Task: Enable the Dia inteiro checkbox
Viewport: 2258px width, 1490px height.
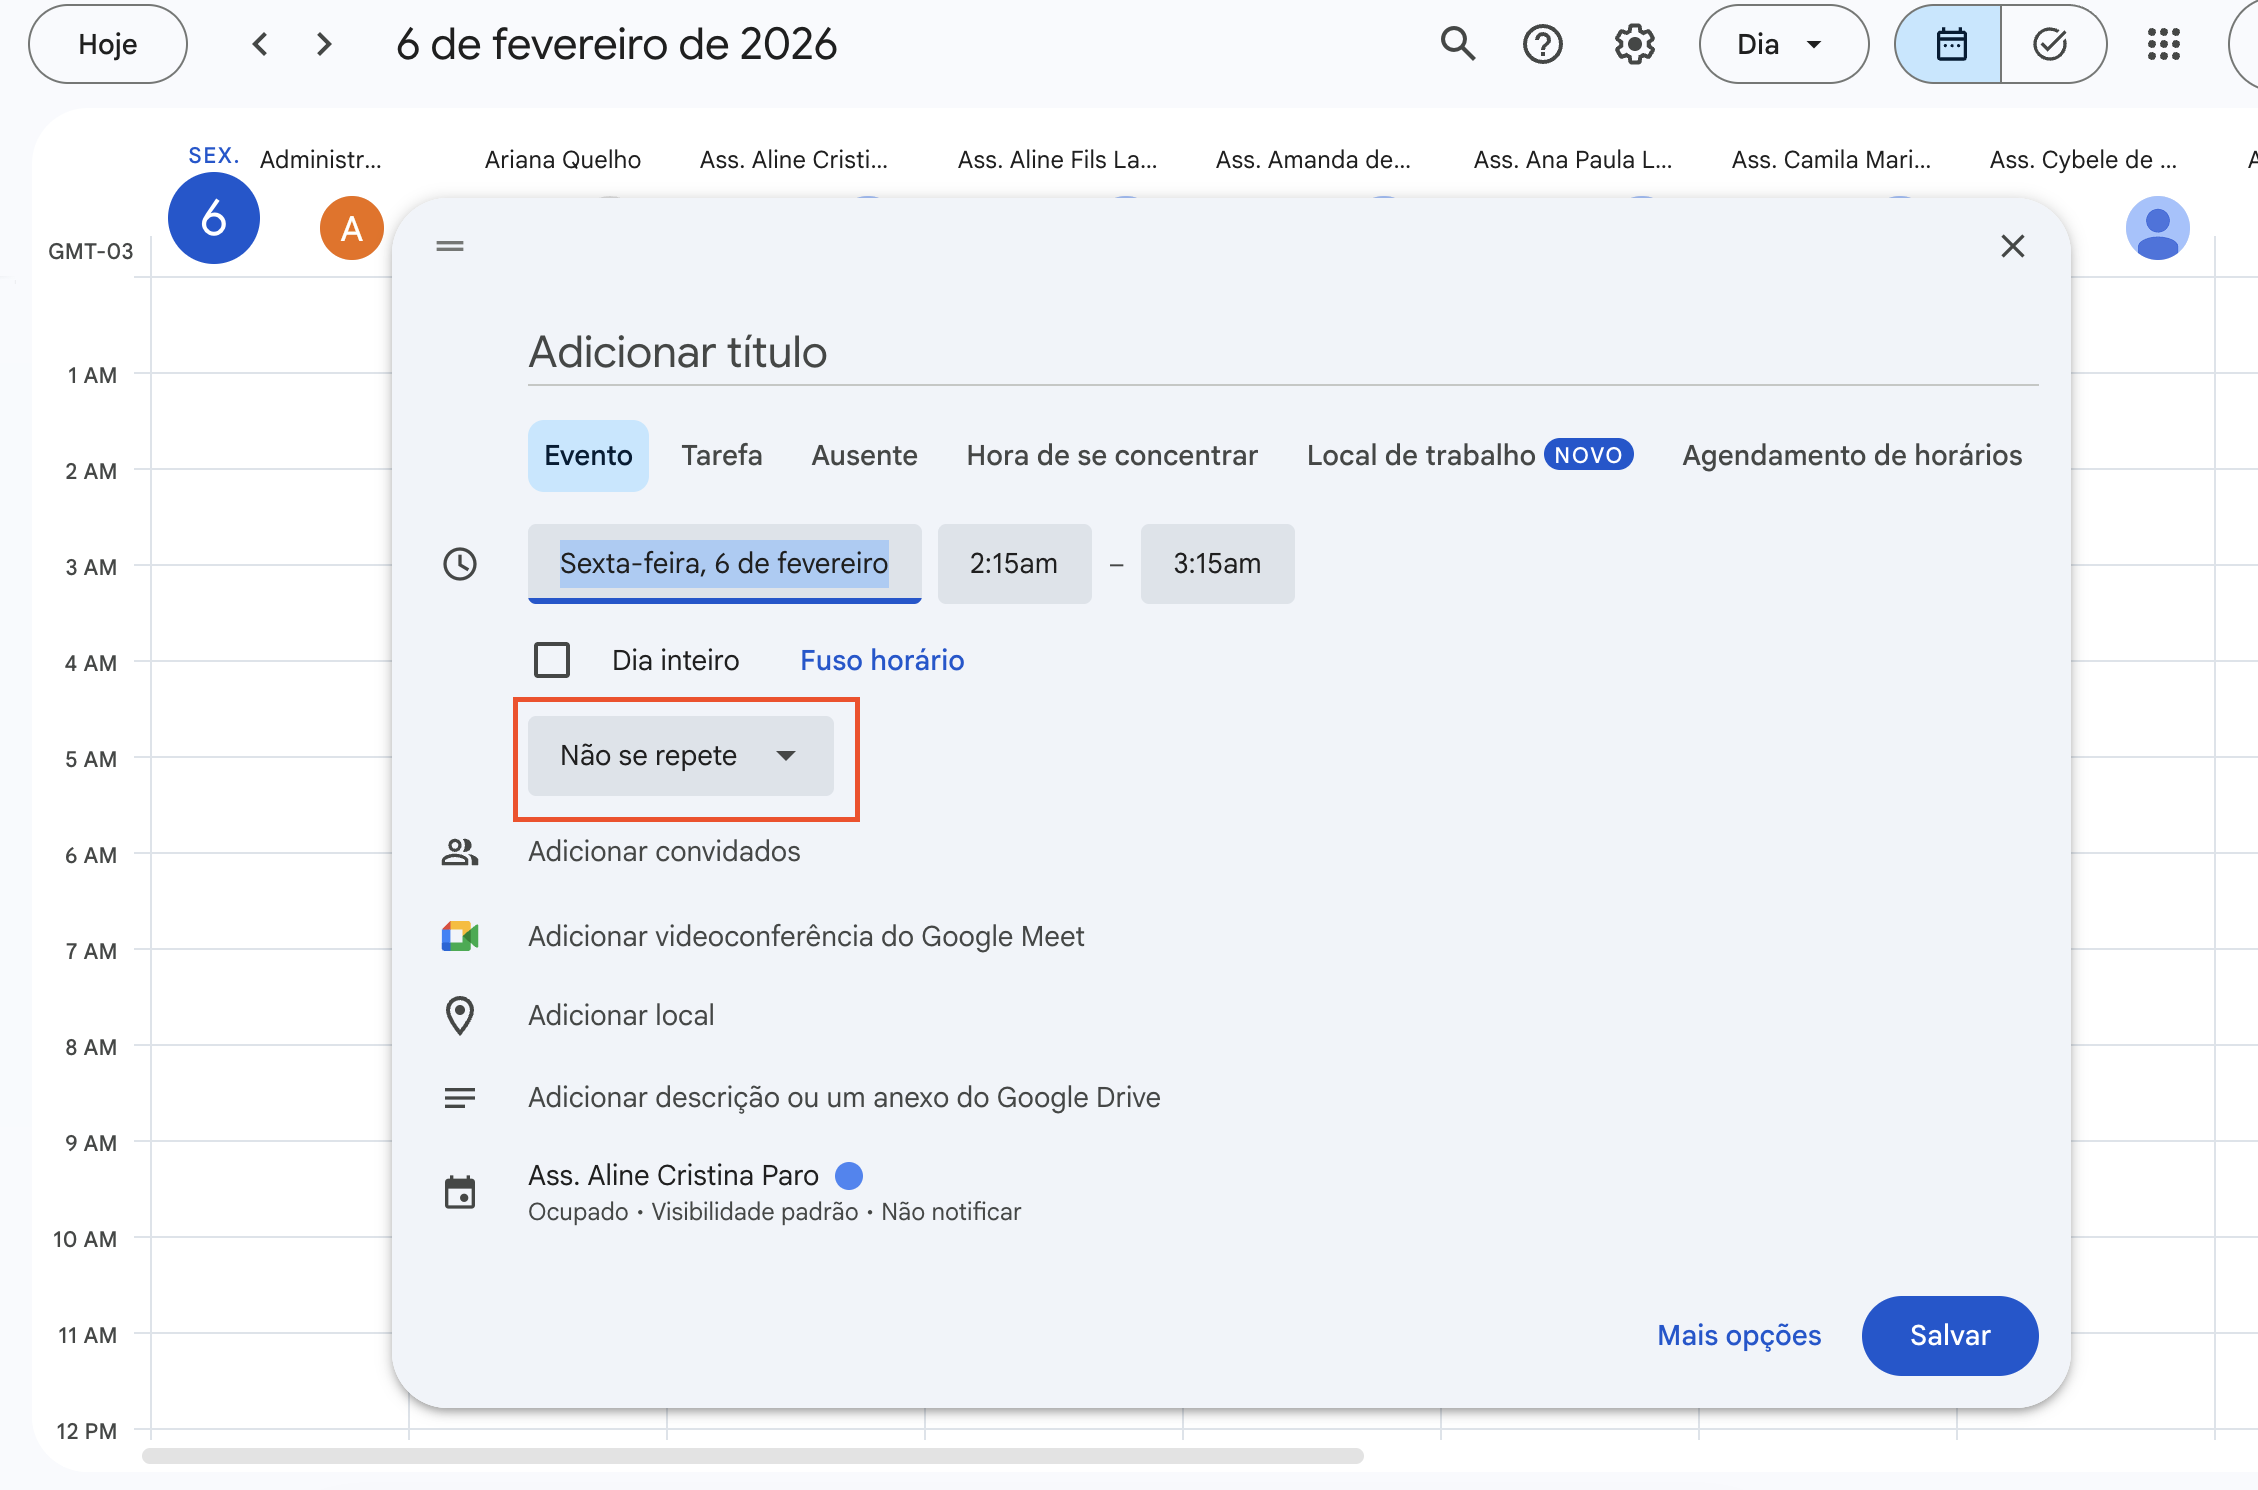Action: (552, 660)
